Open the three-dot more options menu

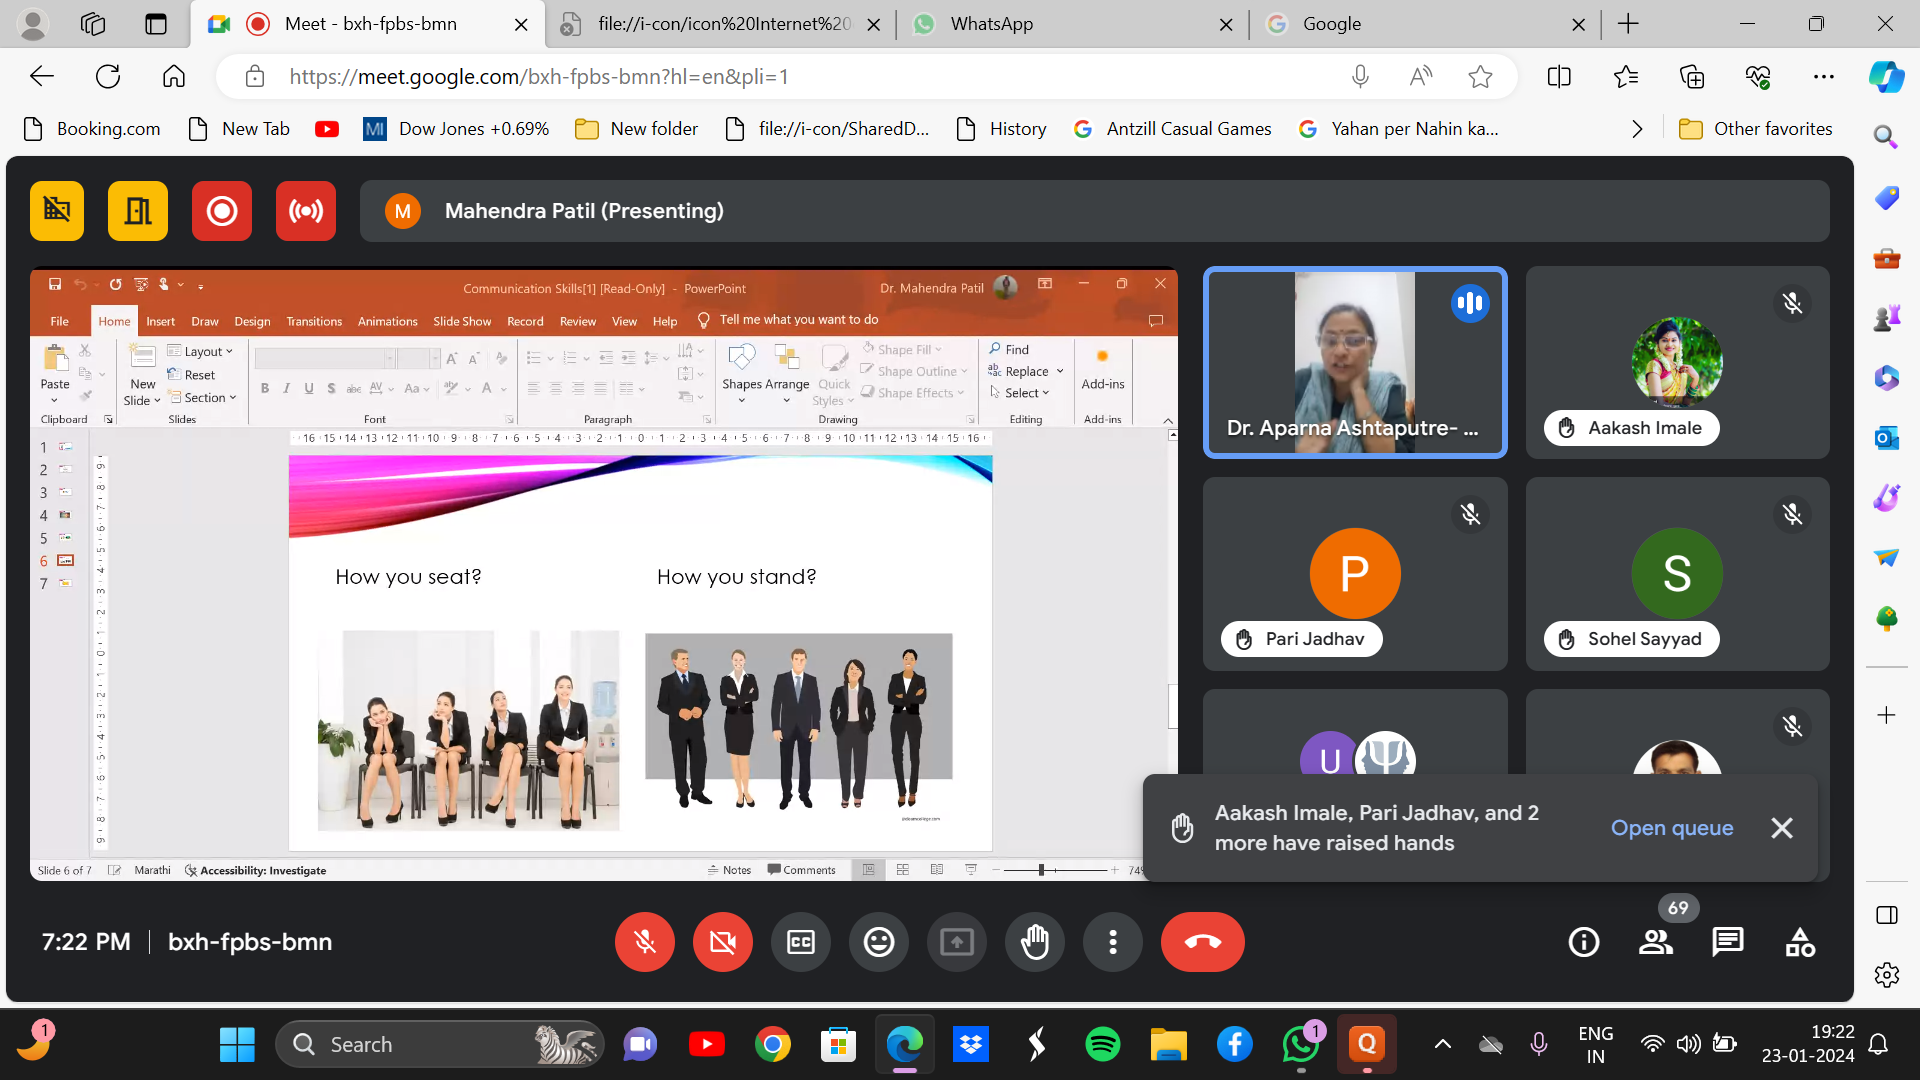pyautogui.click(x=1113, y=942)
